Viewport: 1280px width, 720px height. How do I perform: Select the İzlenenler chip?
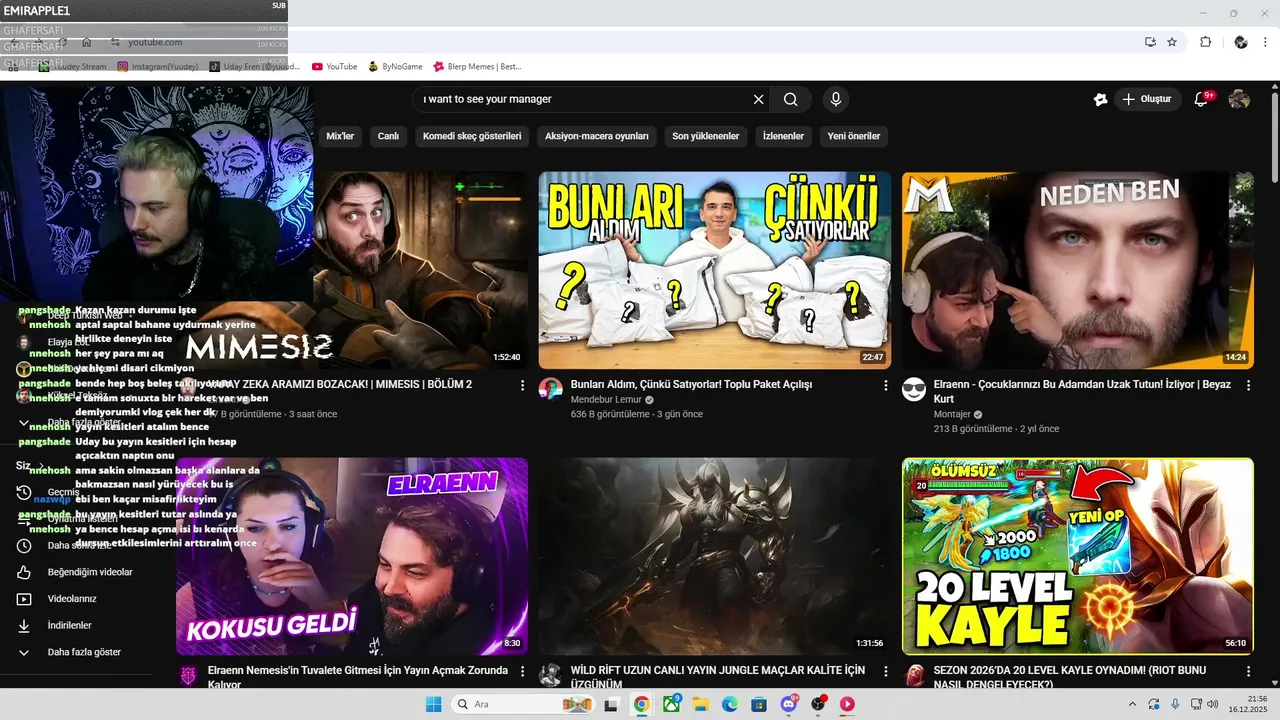pyautogui.click(x=783, y=136)
